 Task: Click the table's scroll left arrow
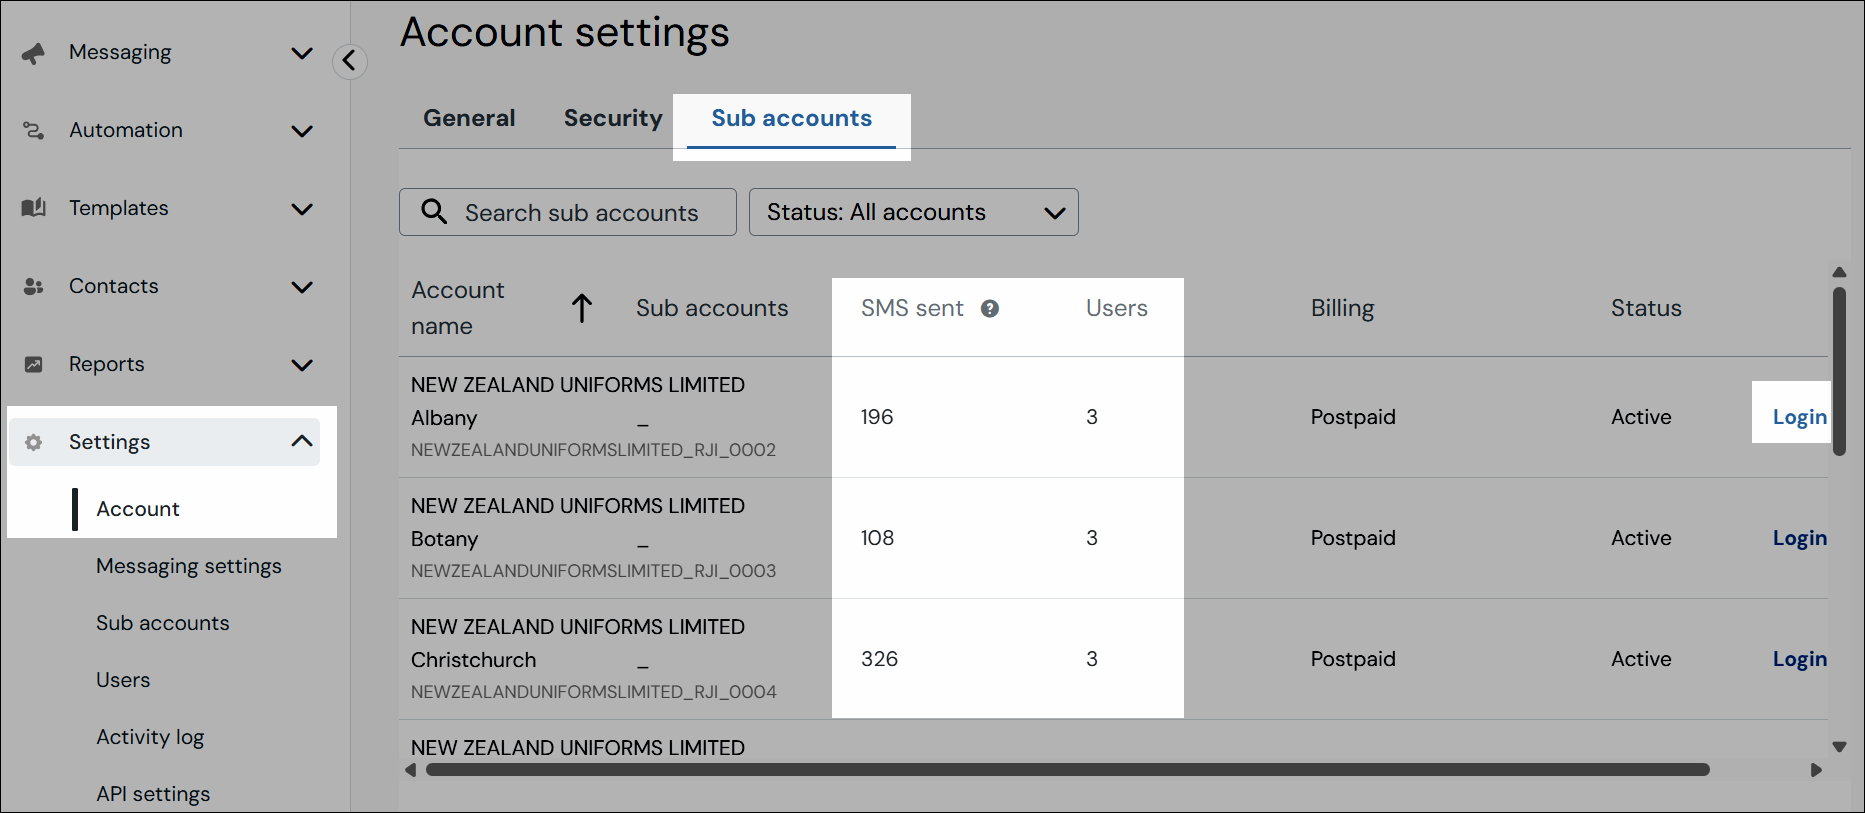tap(410, 770)
